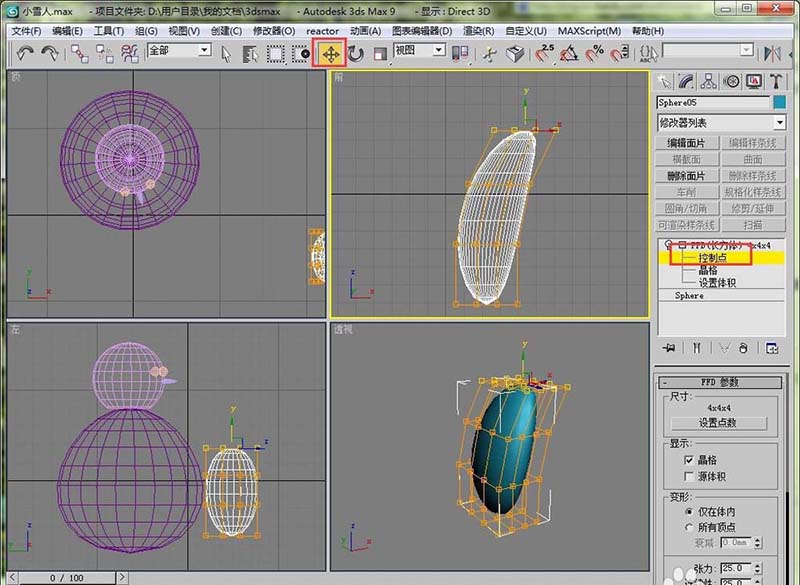This screenshot has height=585, width=800.
Task: Collapse the FFD 参数 rollout
Action: pos(720,382)
